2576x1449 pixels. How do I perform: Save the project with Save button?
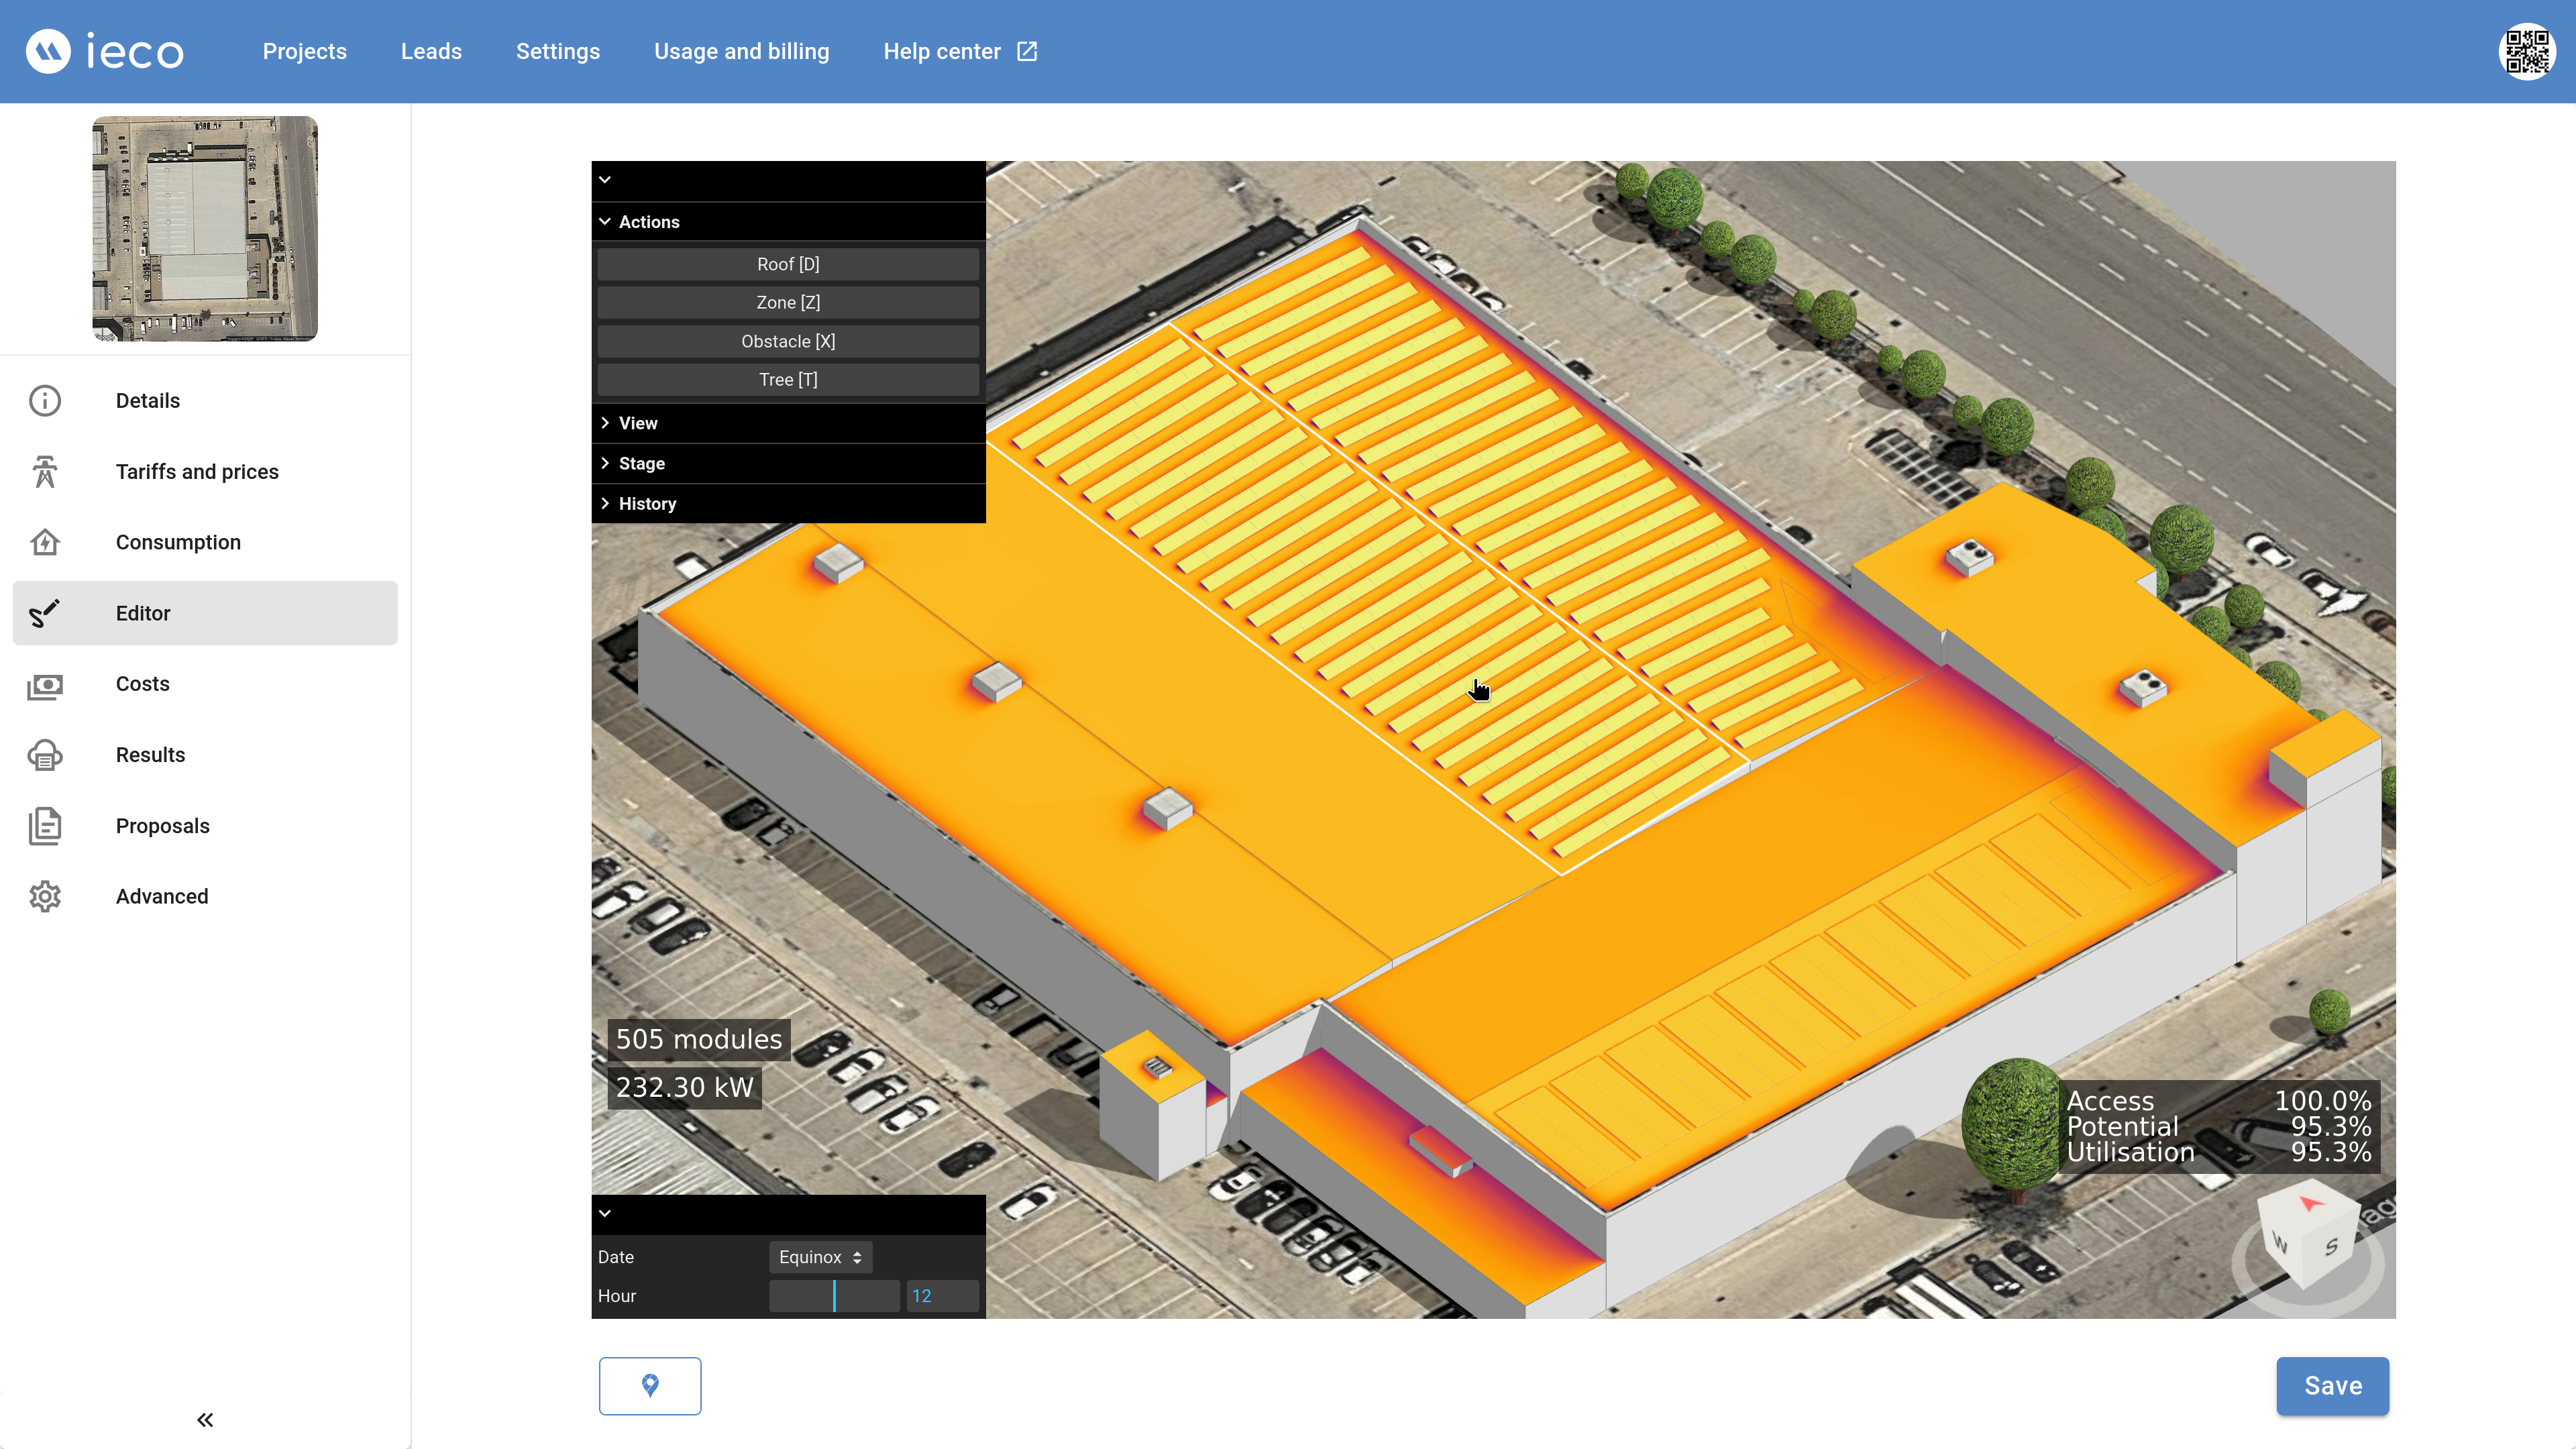pyautogui.click(x=2332, y=1385)
